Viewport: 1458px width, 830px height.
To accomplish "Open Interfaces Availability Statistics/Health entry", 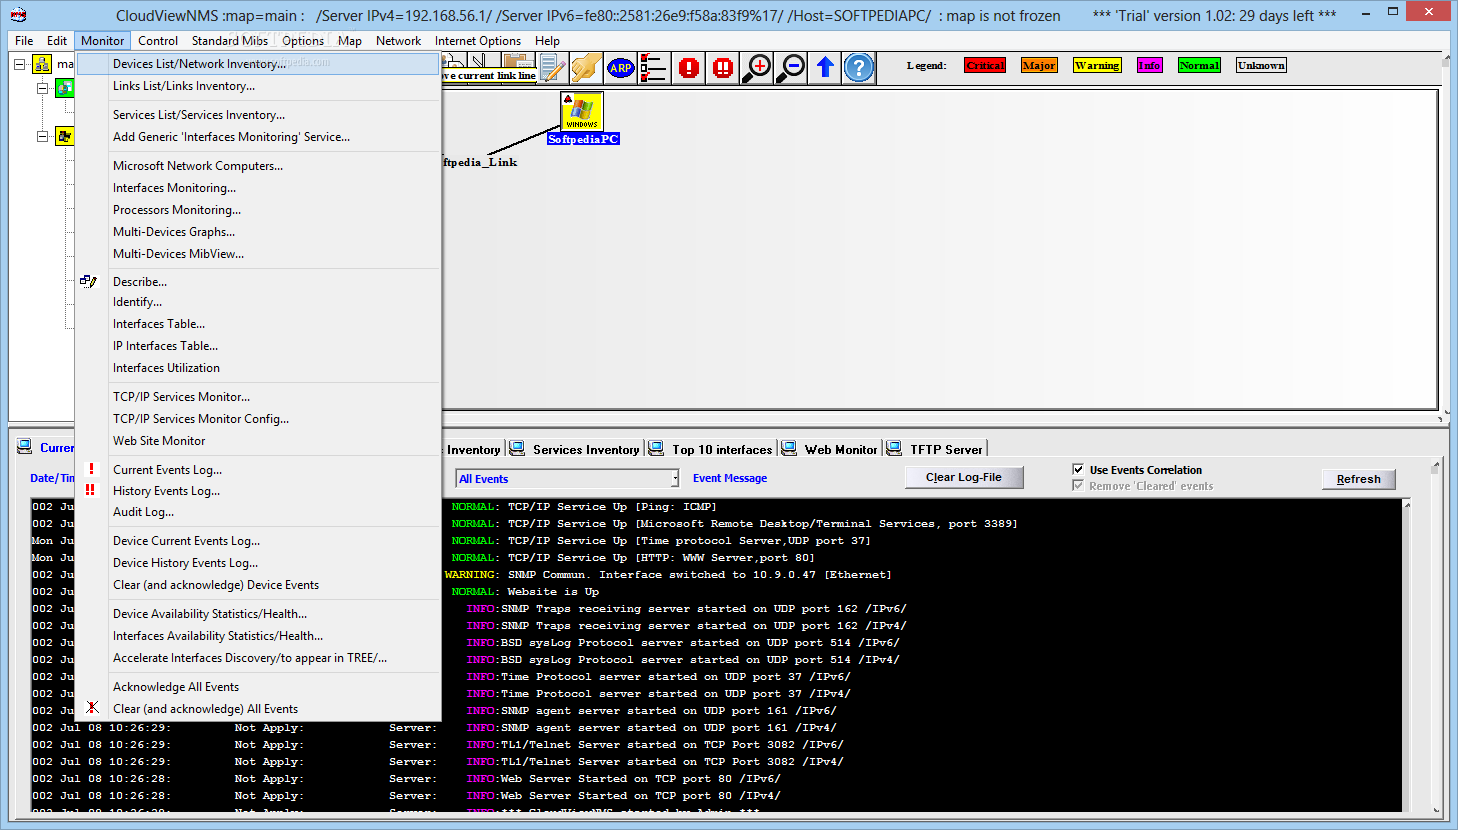I will [258, 636].
